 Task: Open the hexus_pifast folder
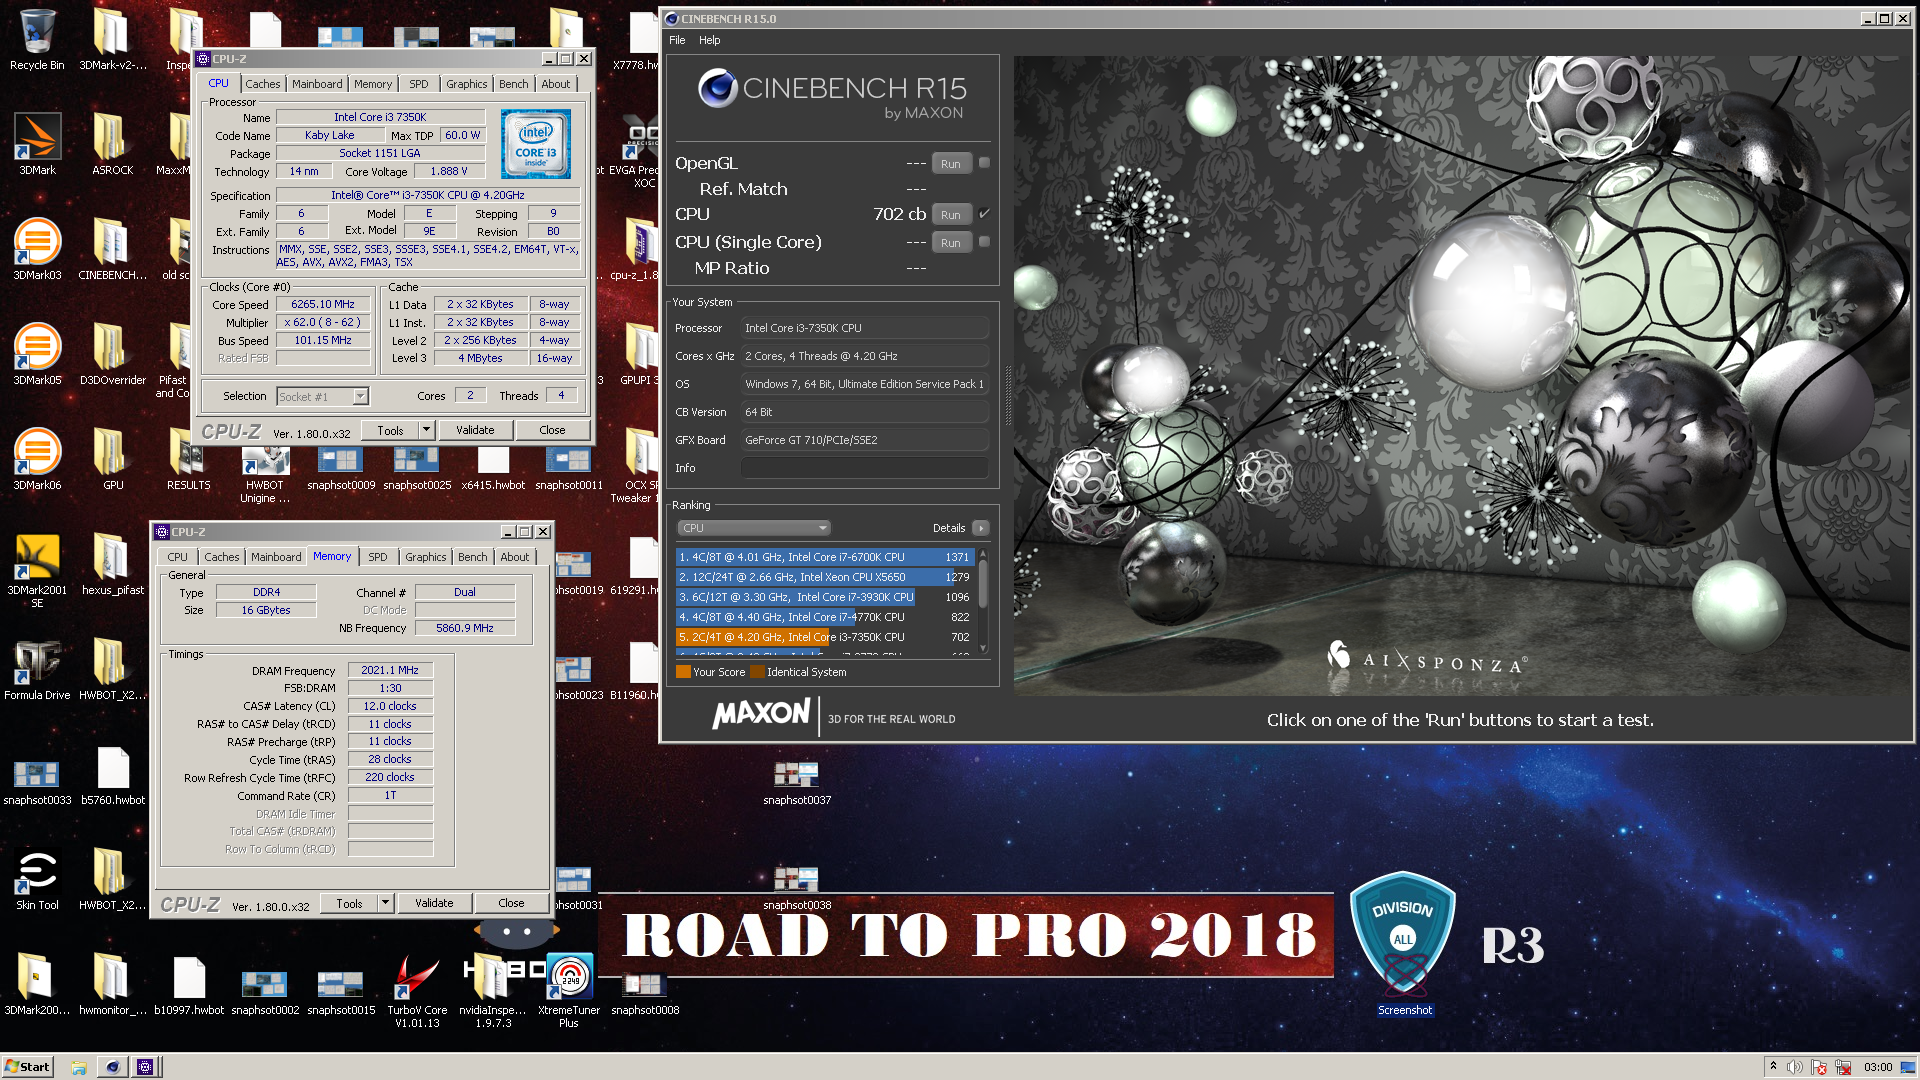pos(112,565)
